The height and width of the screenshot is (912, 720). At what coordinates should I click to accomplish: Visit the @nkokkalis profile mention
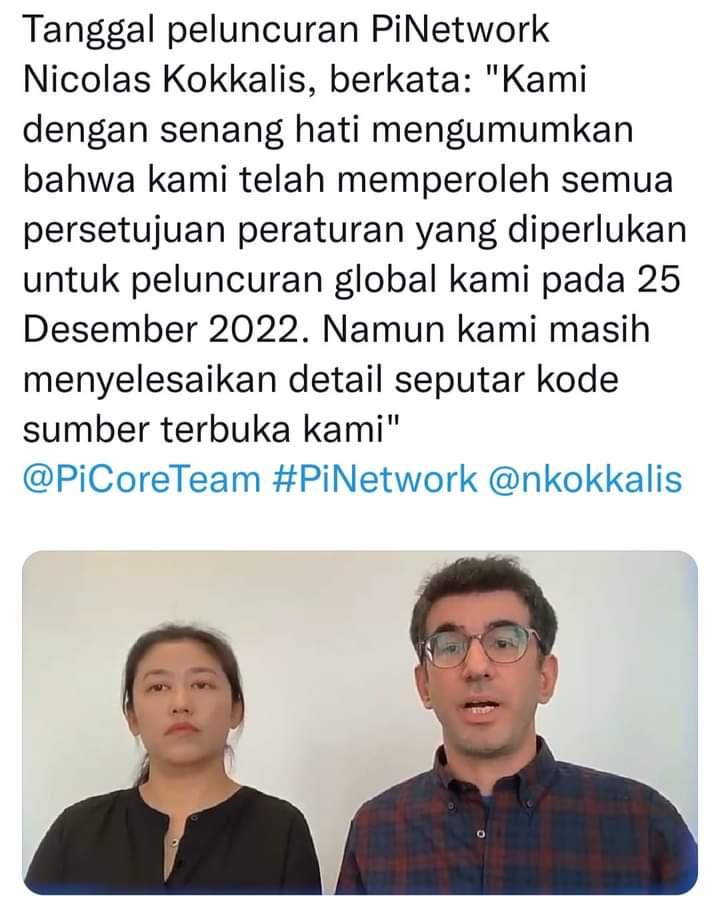click(x=586, y=480)
